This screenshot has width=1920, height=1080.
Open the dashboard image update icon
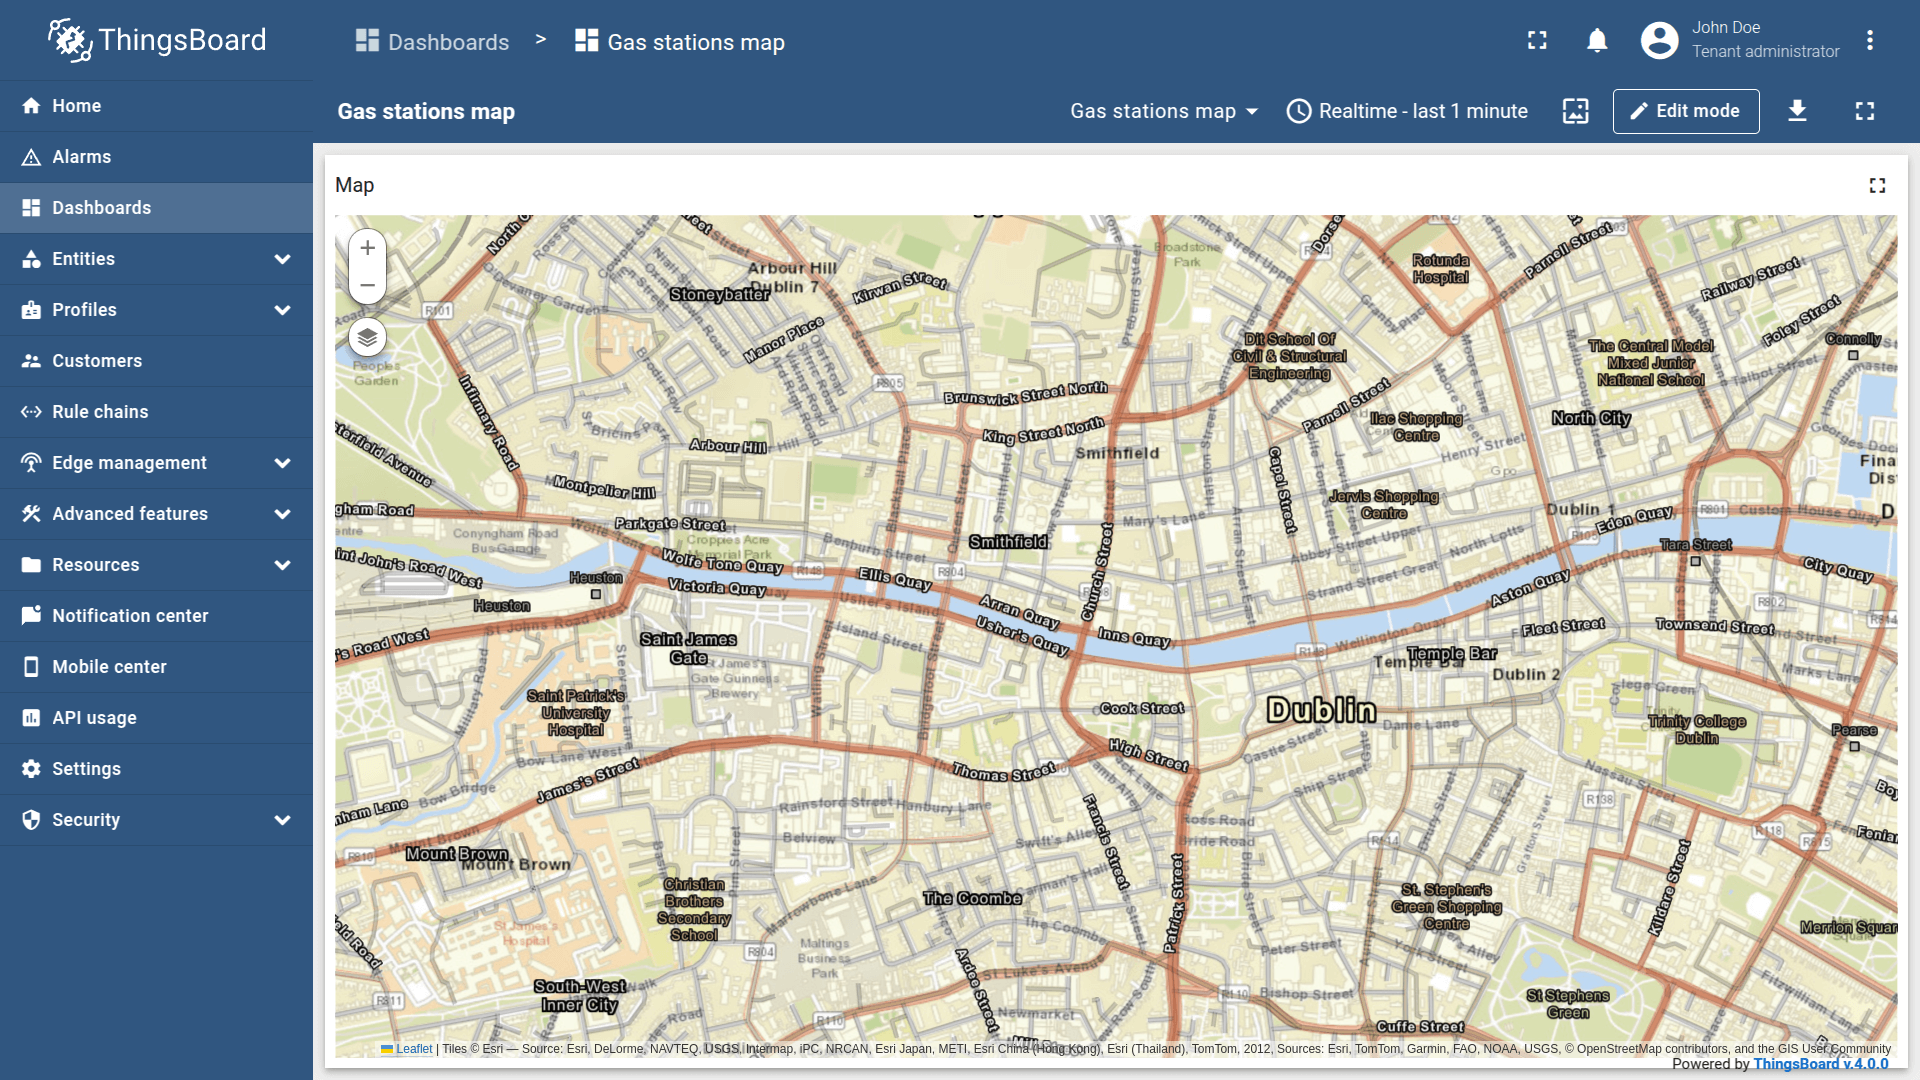1575,111
